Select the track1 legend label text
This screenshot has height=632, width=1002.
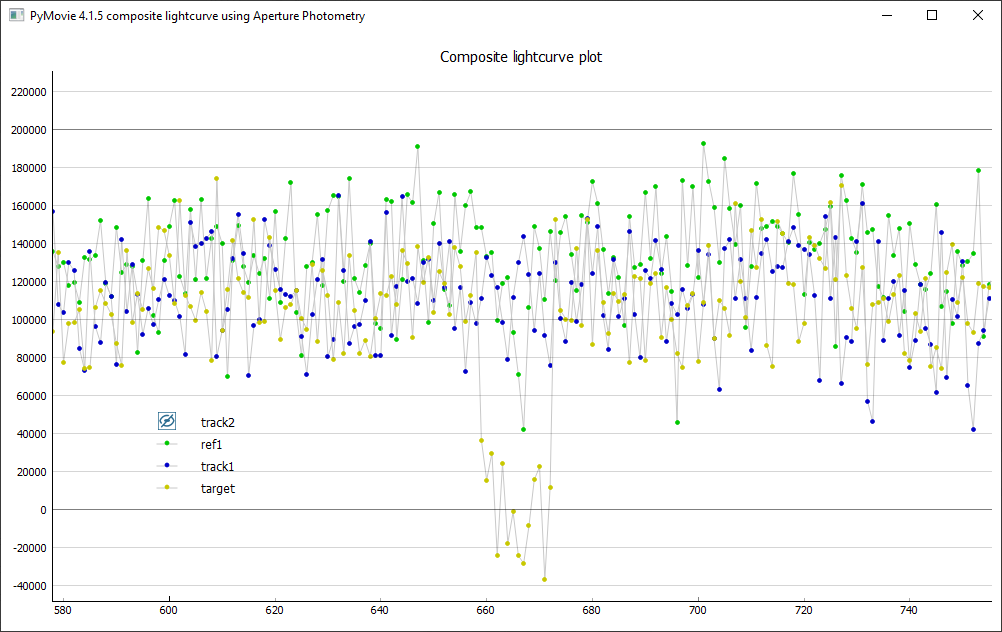pos(218,466)
